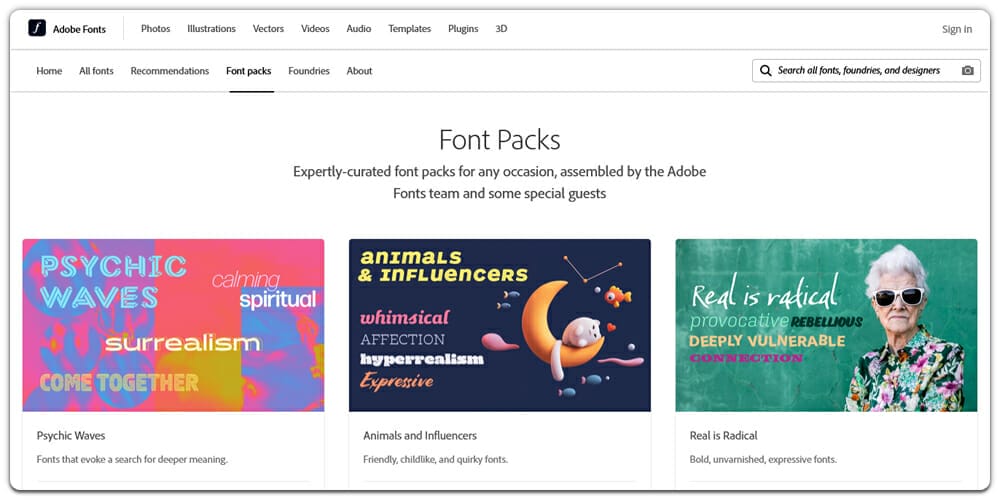Open visual search camera icon
This screenshot has width=1000, height=500.
[x=967, y=71]
